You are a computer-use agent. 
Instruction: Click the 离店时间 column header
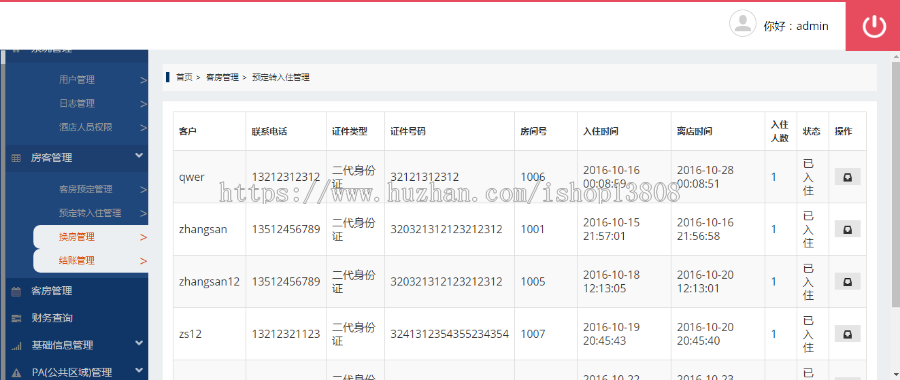tap(695, 131)
